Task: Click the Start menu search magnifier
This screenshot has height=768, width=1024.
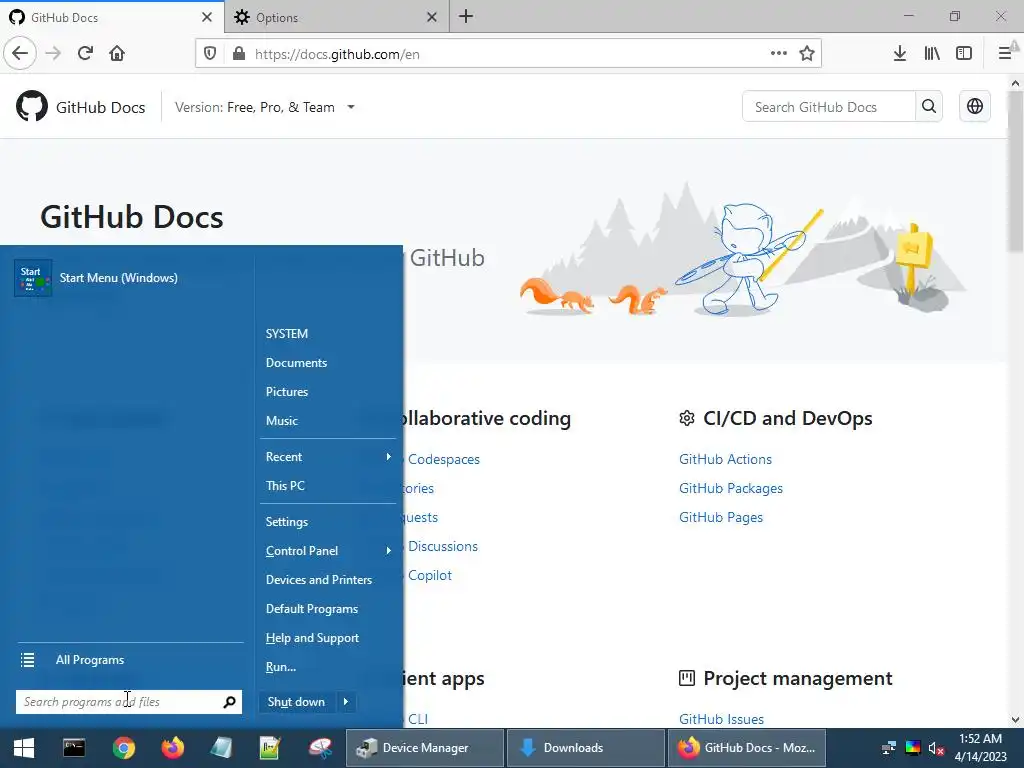Action: 229,702
